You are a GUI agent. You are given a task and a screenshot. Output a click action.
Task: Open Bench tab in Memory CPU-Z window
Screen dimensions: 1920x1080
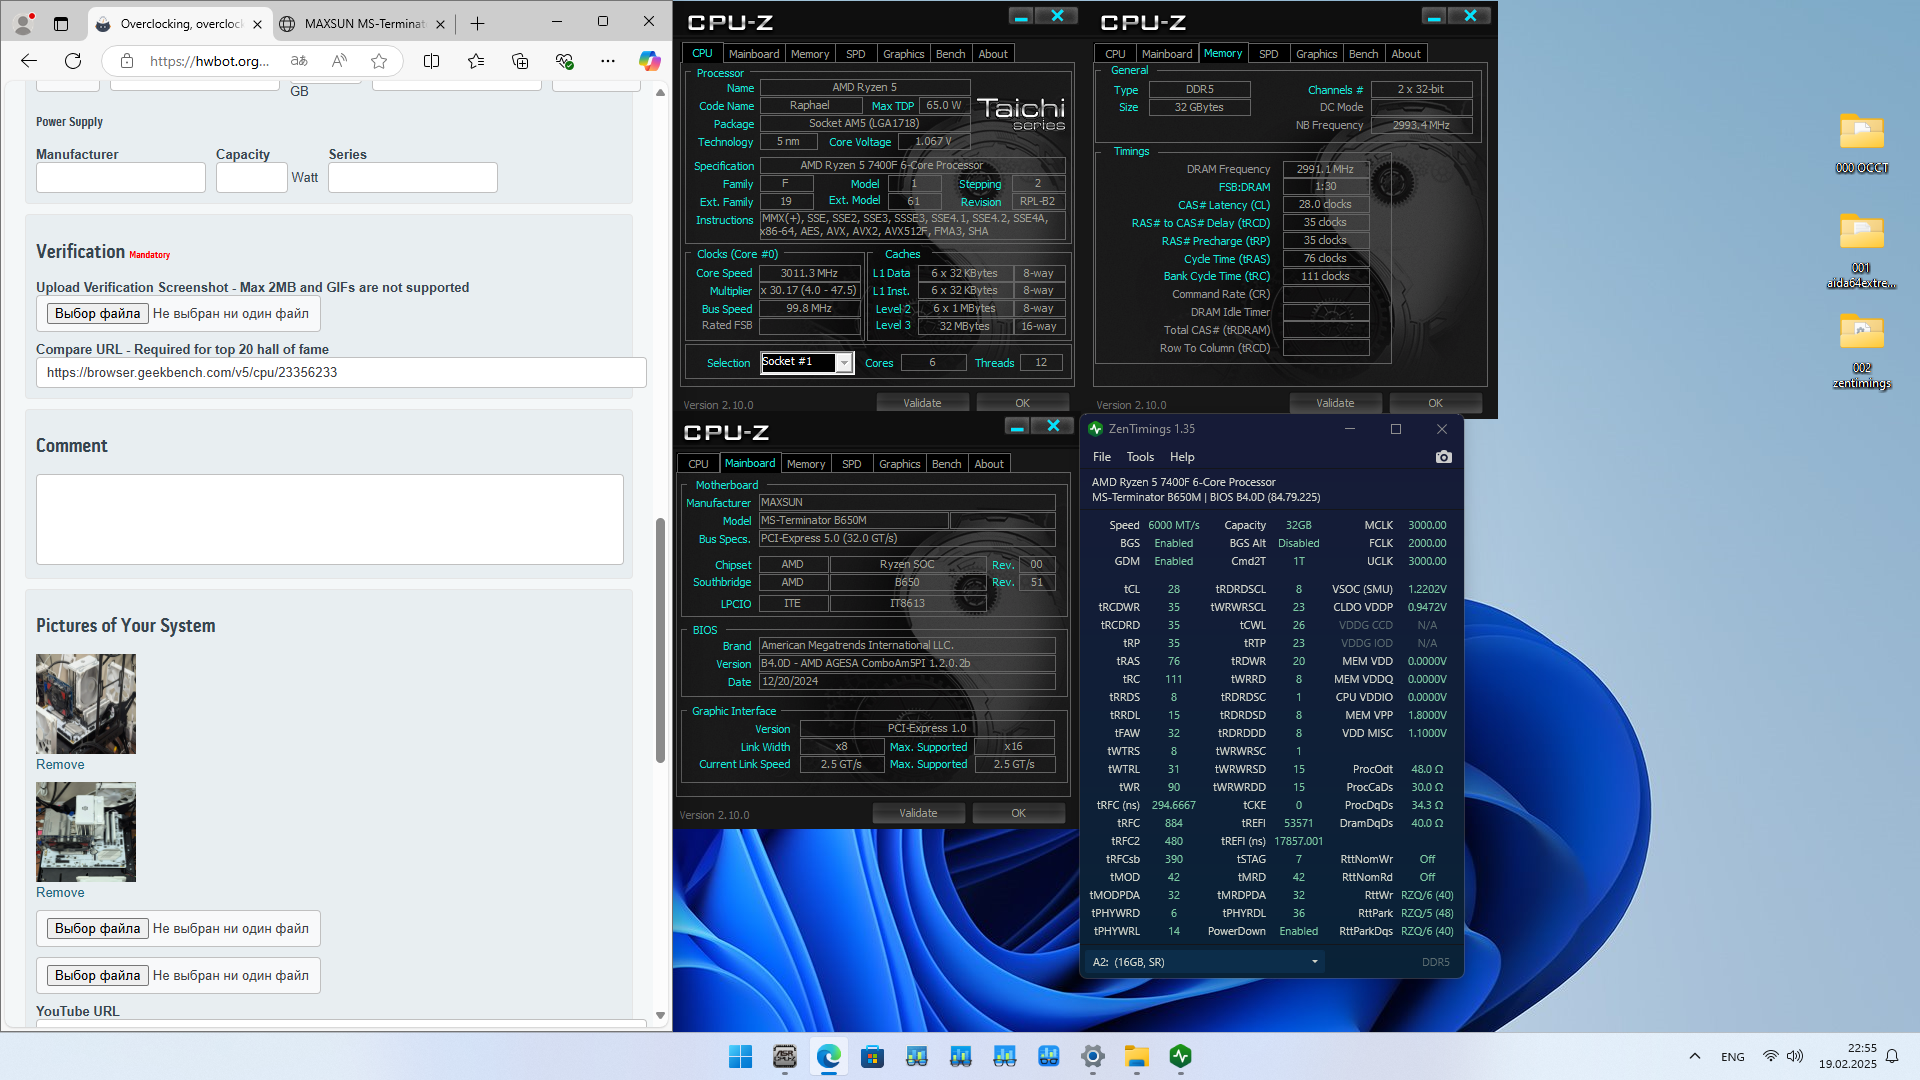coord(1363,54)
